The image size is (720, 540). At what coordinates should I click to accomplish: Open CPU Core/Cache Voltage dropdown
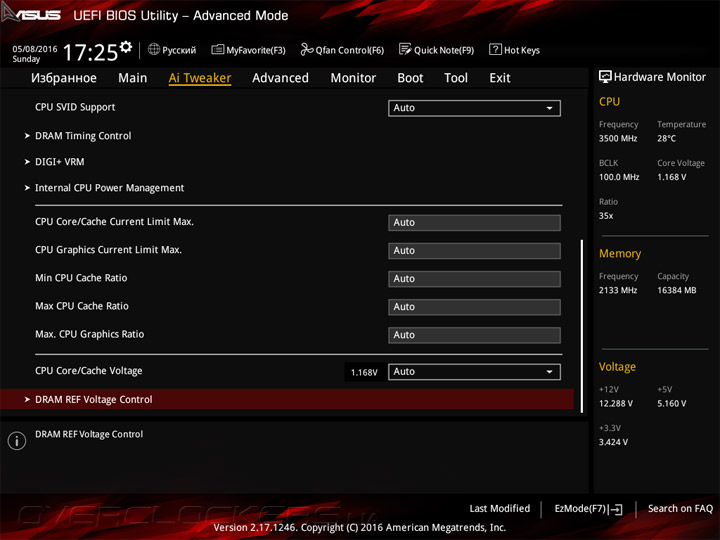coord(474,372)
